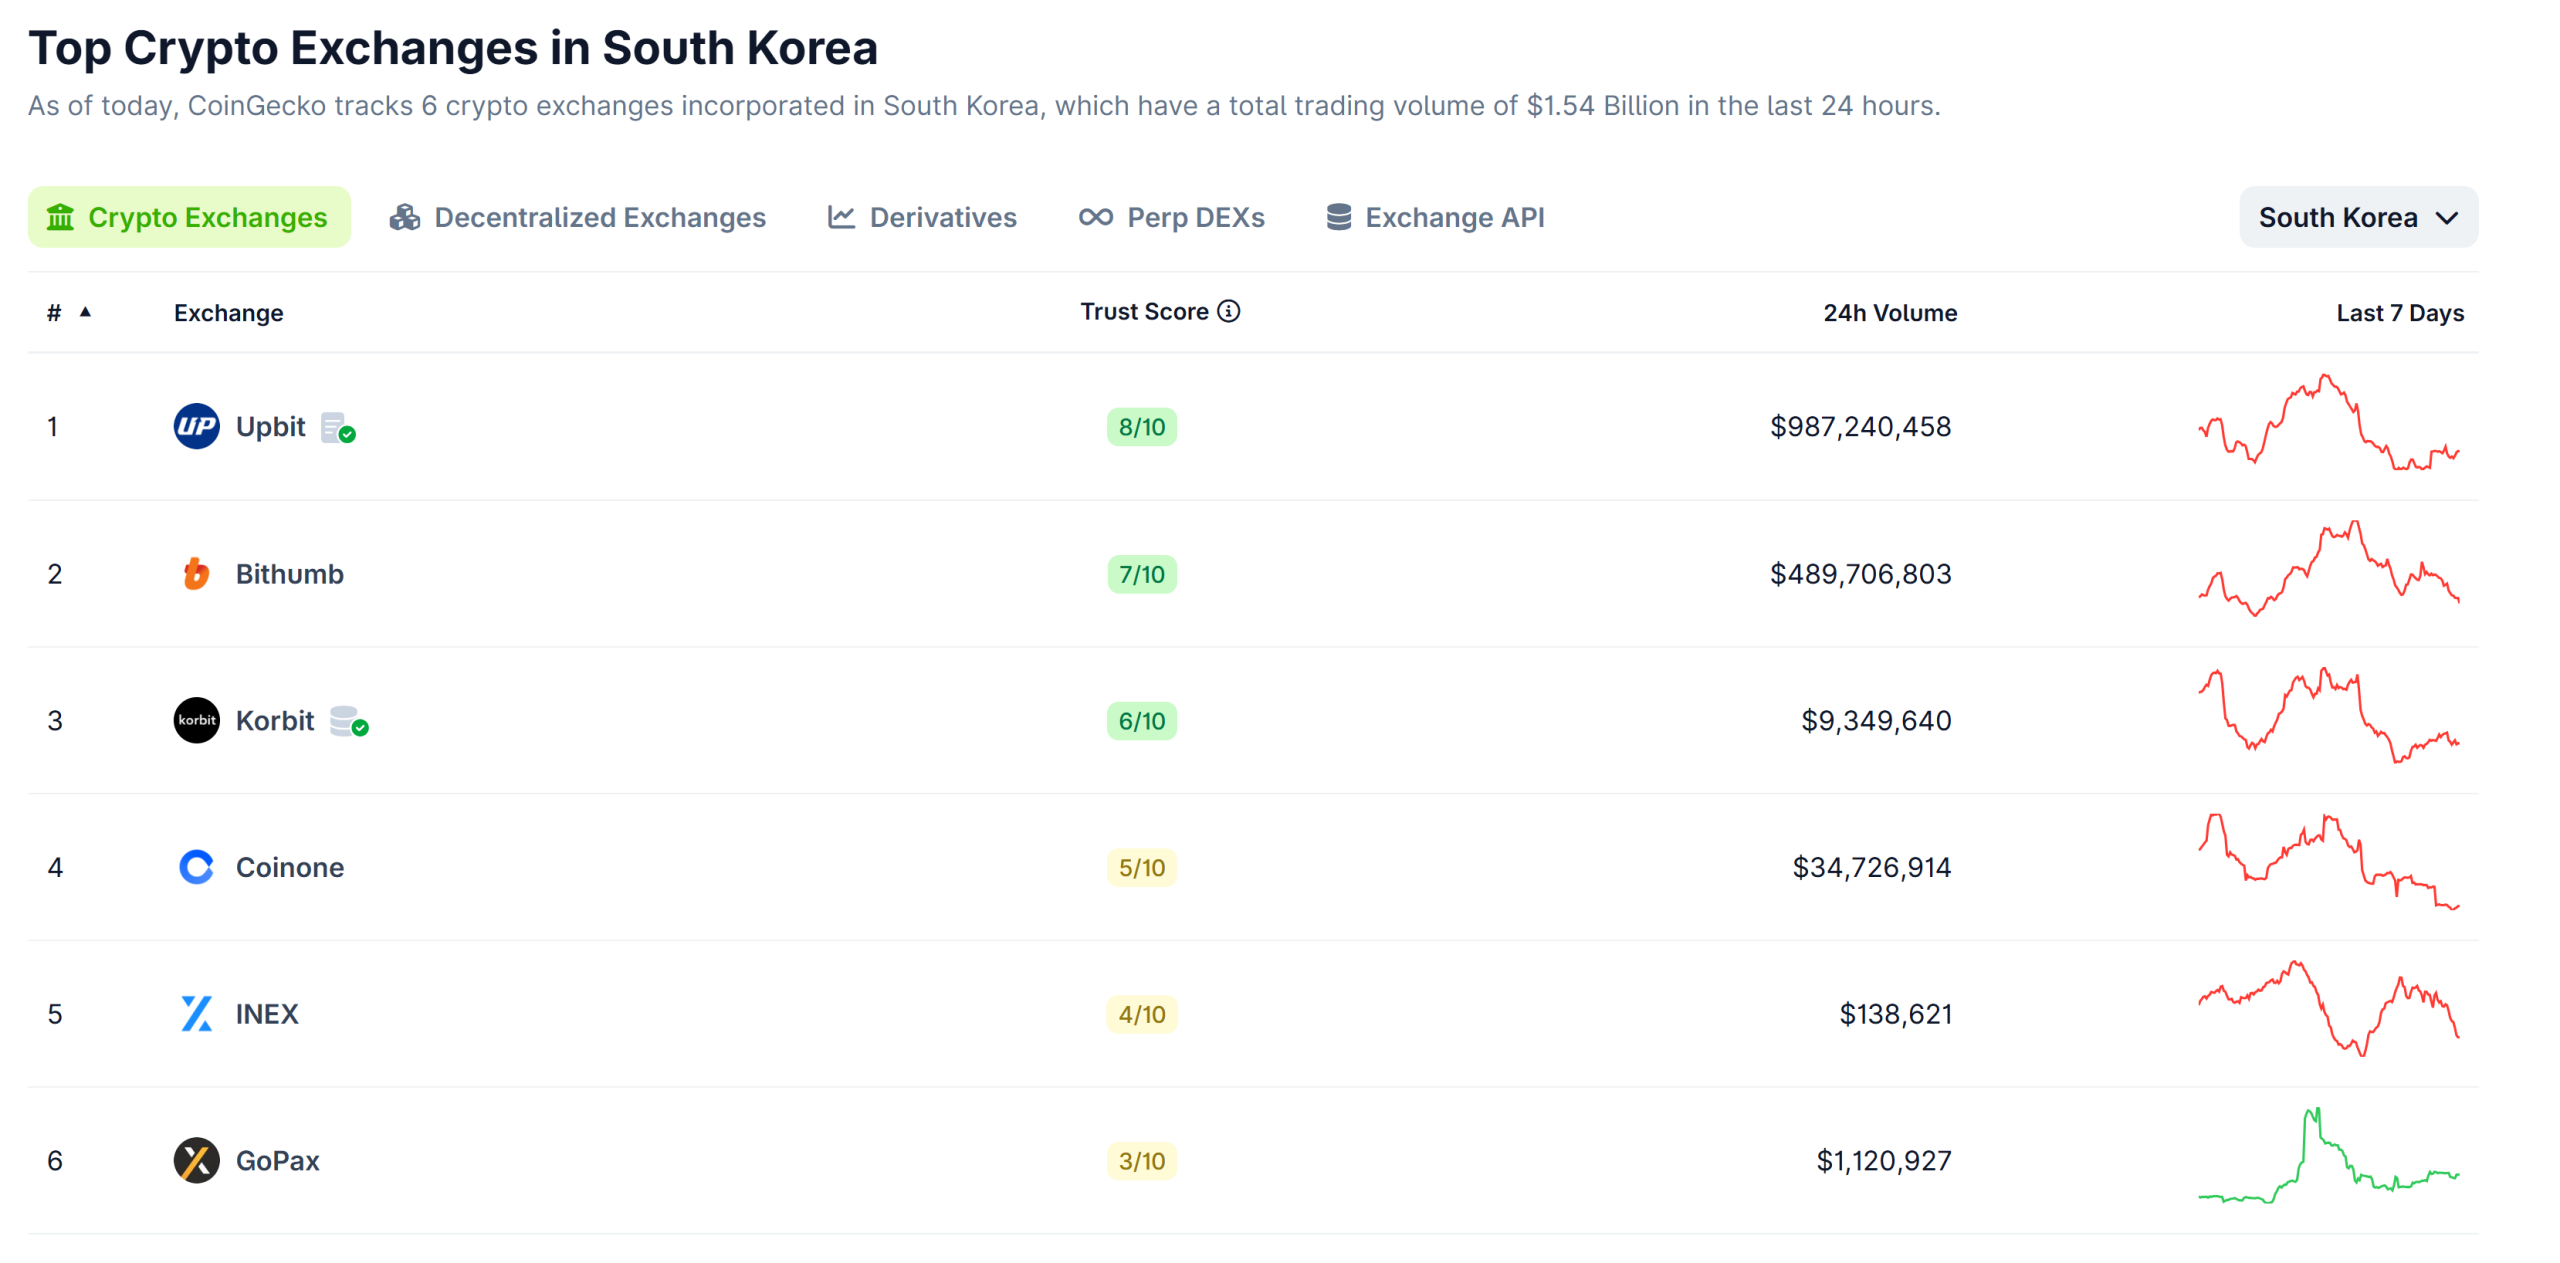The height and width of the screenshot is (1263, 2560).
Task: Open the South Korea country dropdown
Action: pos(2357,217)
